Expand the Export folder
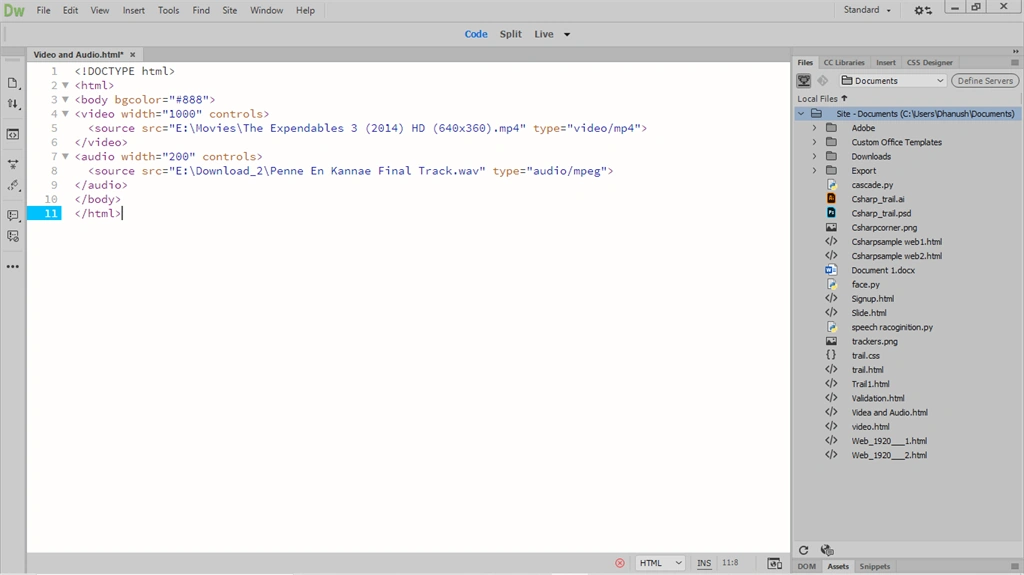This screenshot has width=1024, height=575. 814,171
